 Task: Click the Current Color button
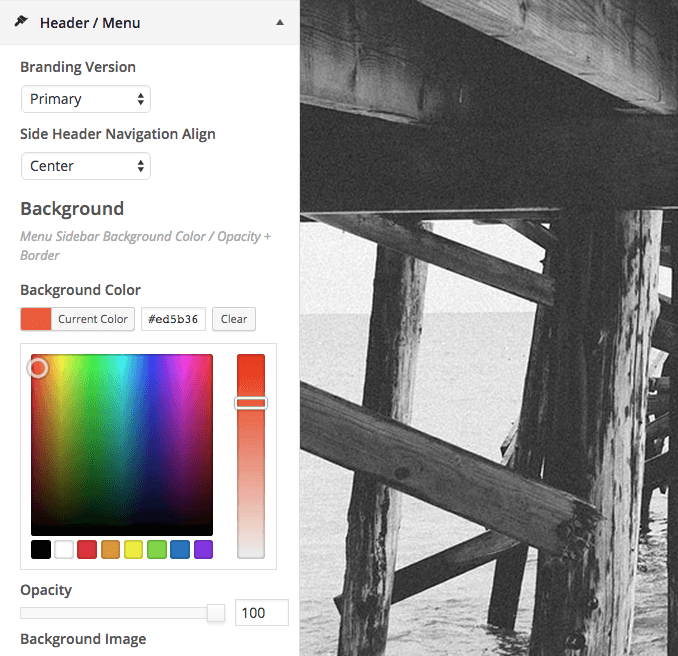point(93,319)
